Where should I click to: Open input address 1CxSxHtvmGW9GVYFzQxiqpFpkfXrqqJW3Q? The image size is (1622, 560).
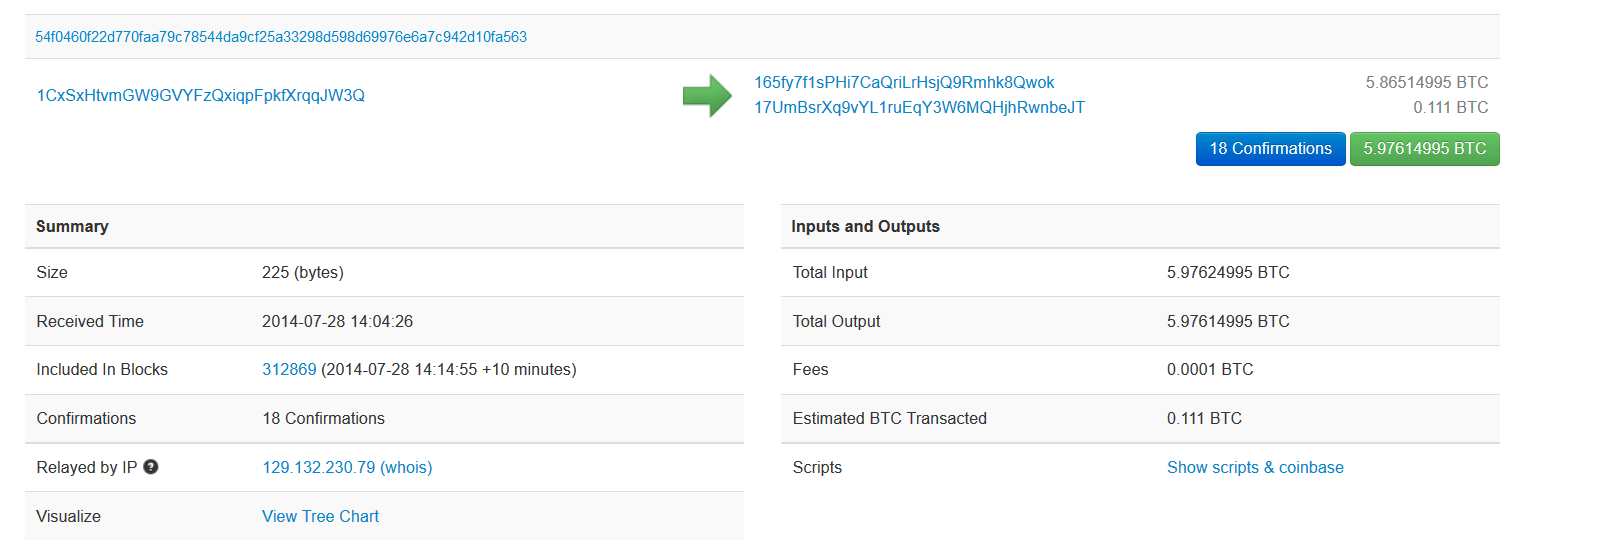[x=201, y=96]
